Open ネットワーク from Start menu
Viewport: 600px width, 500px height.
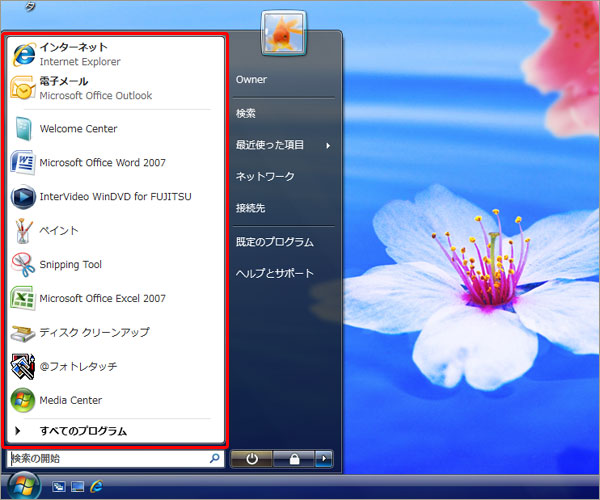click(x=265, y=176)
